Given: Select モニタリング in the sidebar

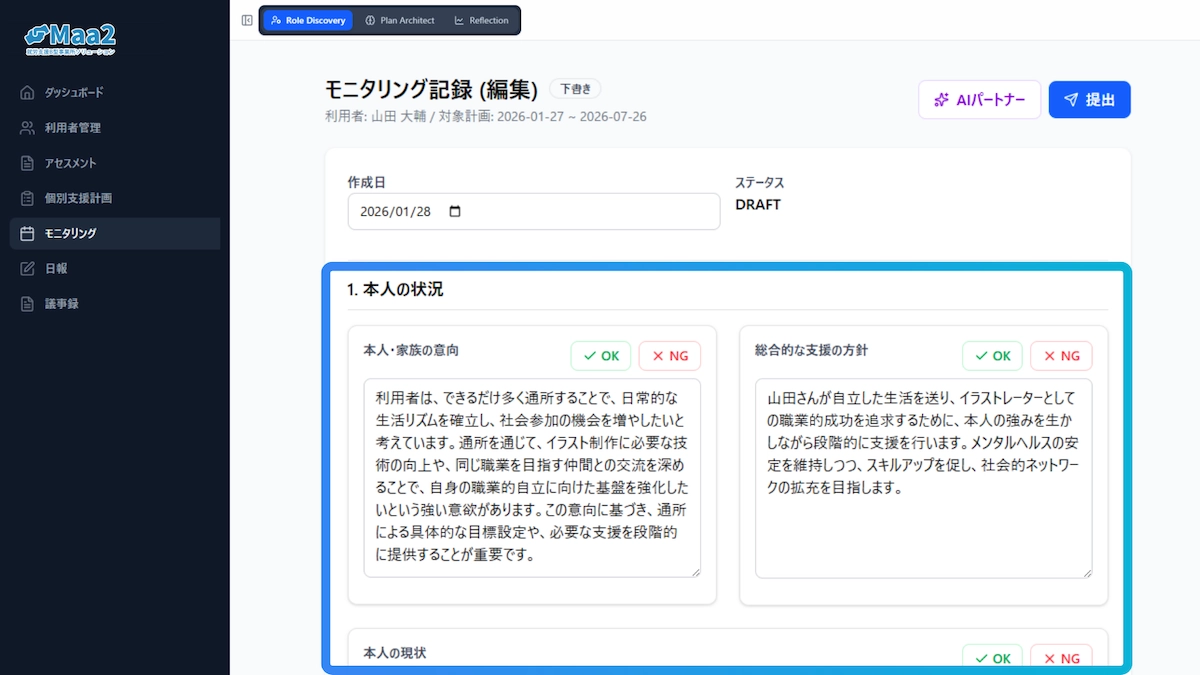Looking at the screenshot, I should click(70, 233).
